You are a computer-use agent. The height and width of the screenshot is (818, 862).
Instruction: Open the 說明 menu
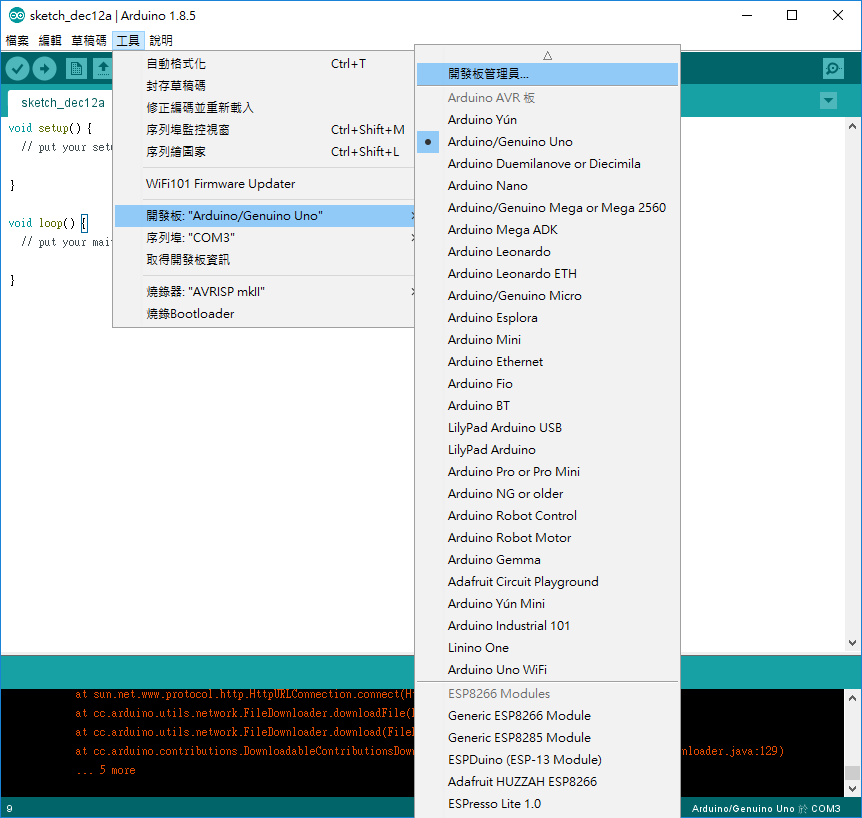pos(161,40)
